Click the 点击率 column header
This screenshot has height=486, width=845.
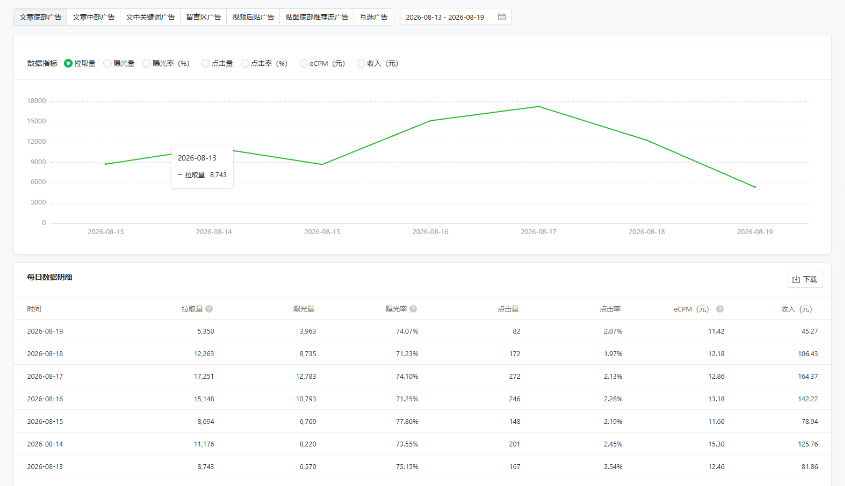click(610, 309)
